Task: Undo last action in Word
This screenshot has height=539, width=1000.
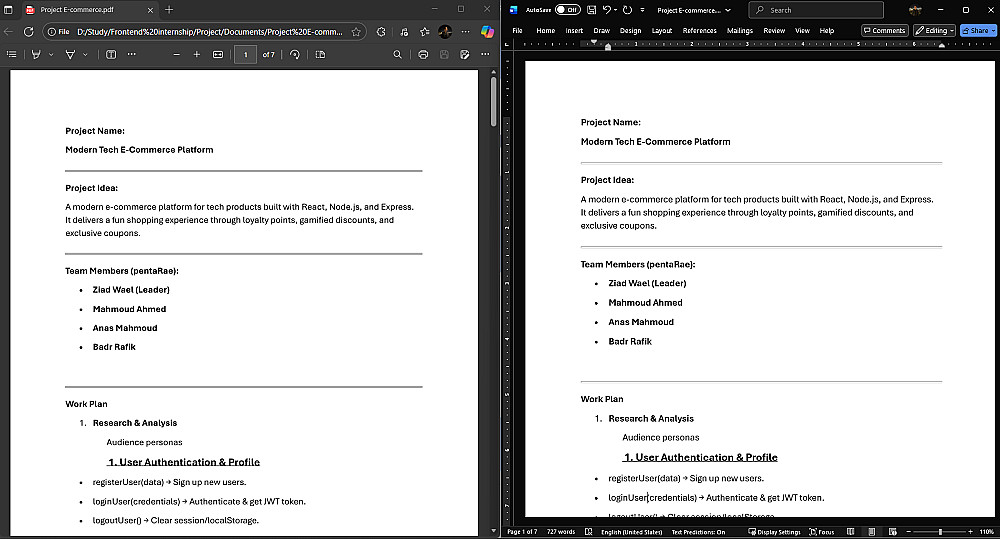Action: coord(607,10)
